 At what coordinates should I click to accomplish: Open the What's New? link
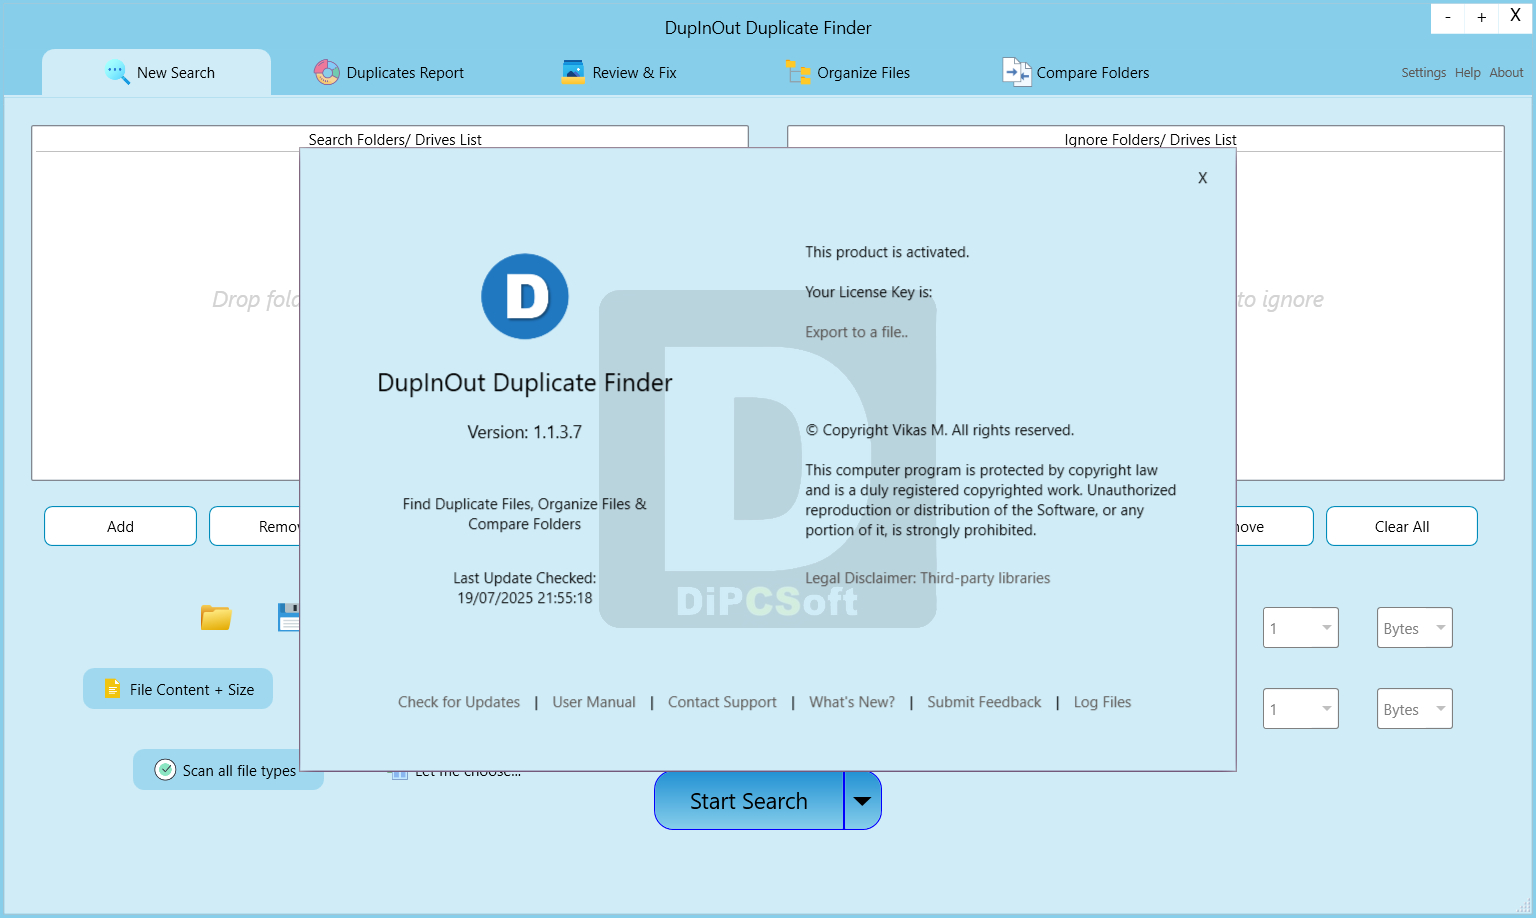(x=852, y=702)
